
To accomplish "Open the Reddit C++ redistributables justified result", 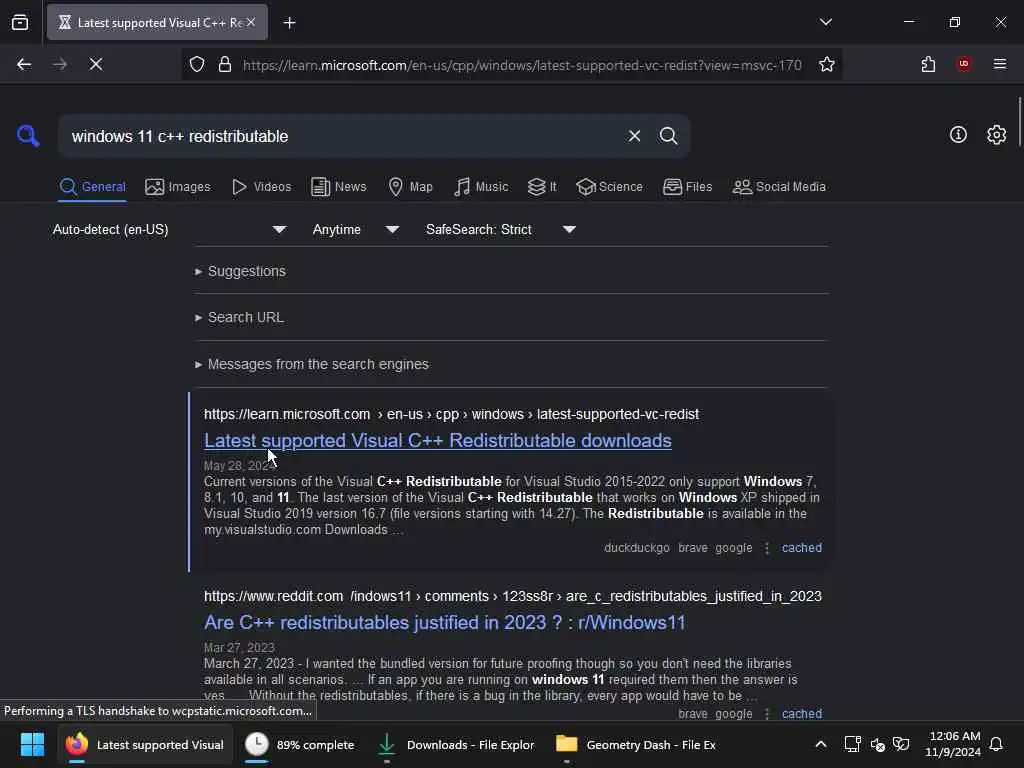I will click(445, 622).
